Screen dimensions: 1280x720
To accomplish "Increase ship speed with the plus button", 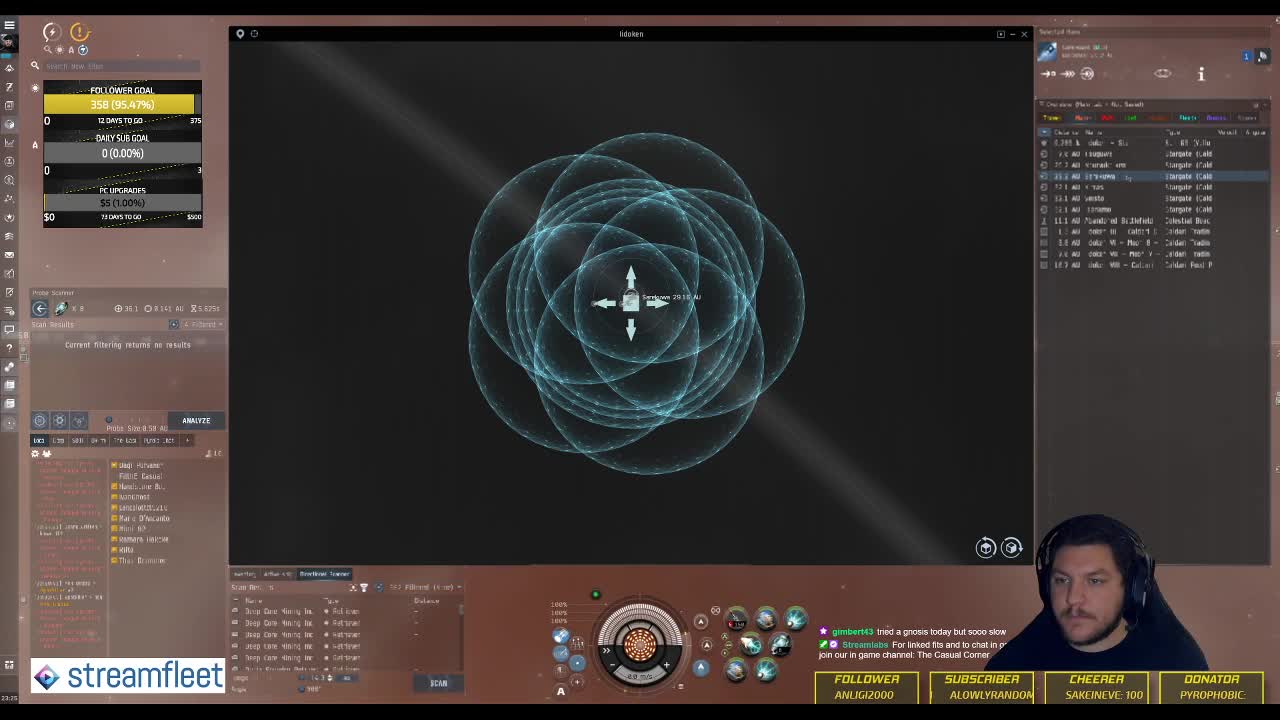I will [666, 664].
